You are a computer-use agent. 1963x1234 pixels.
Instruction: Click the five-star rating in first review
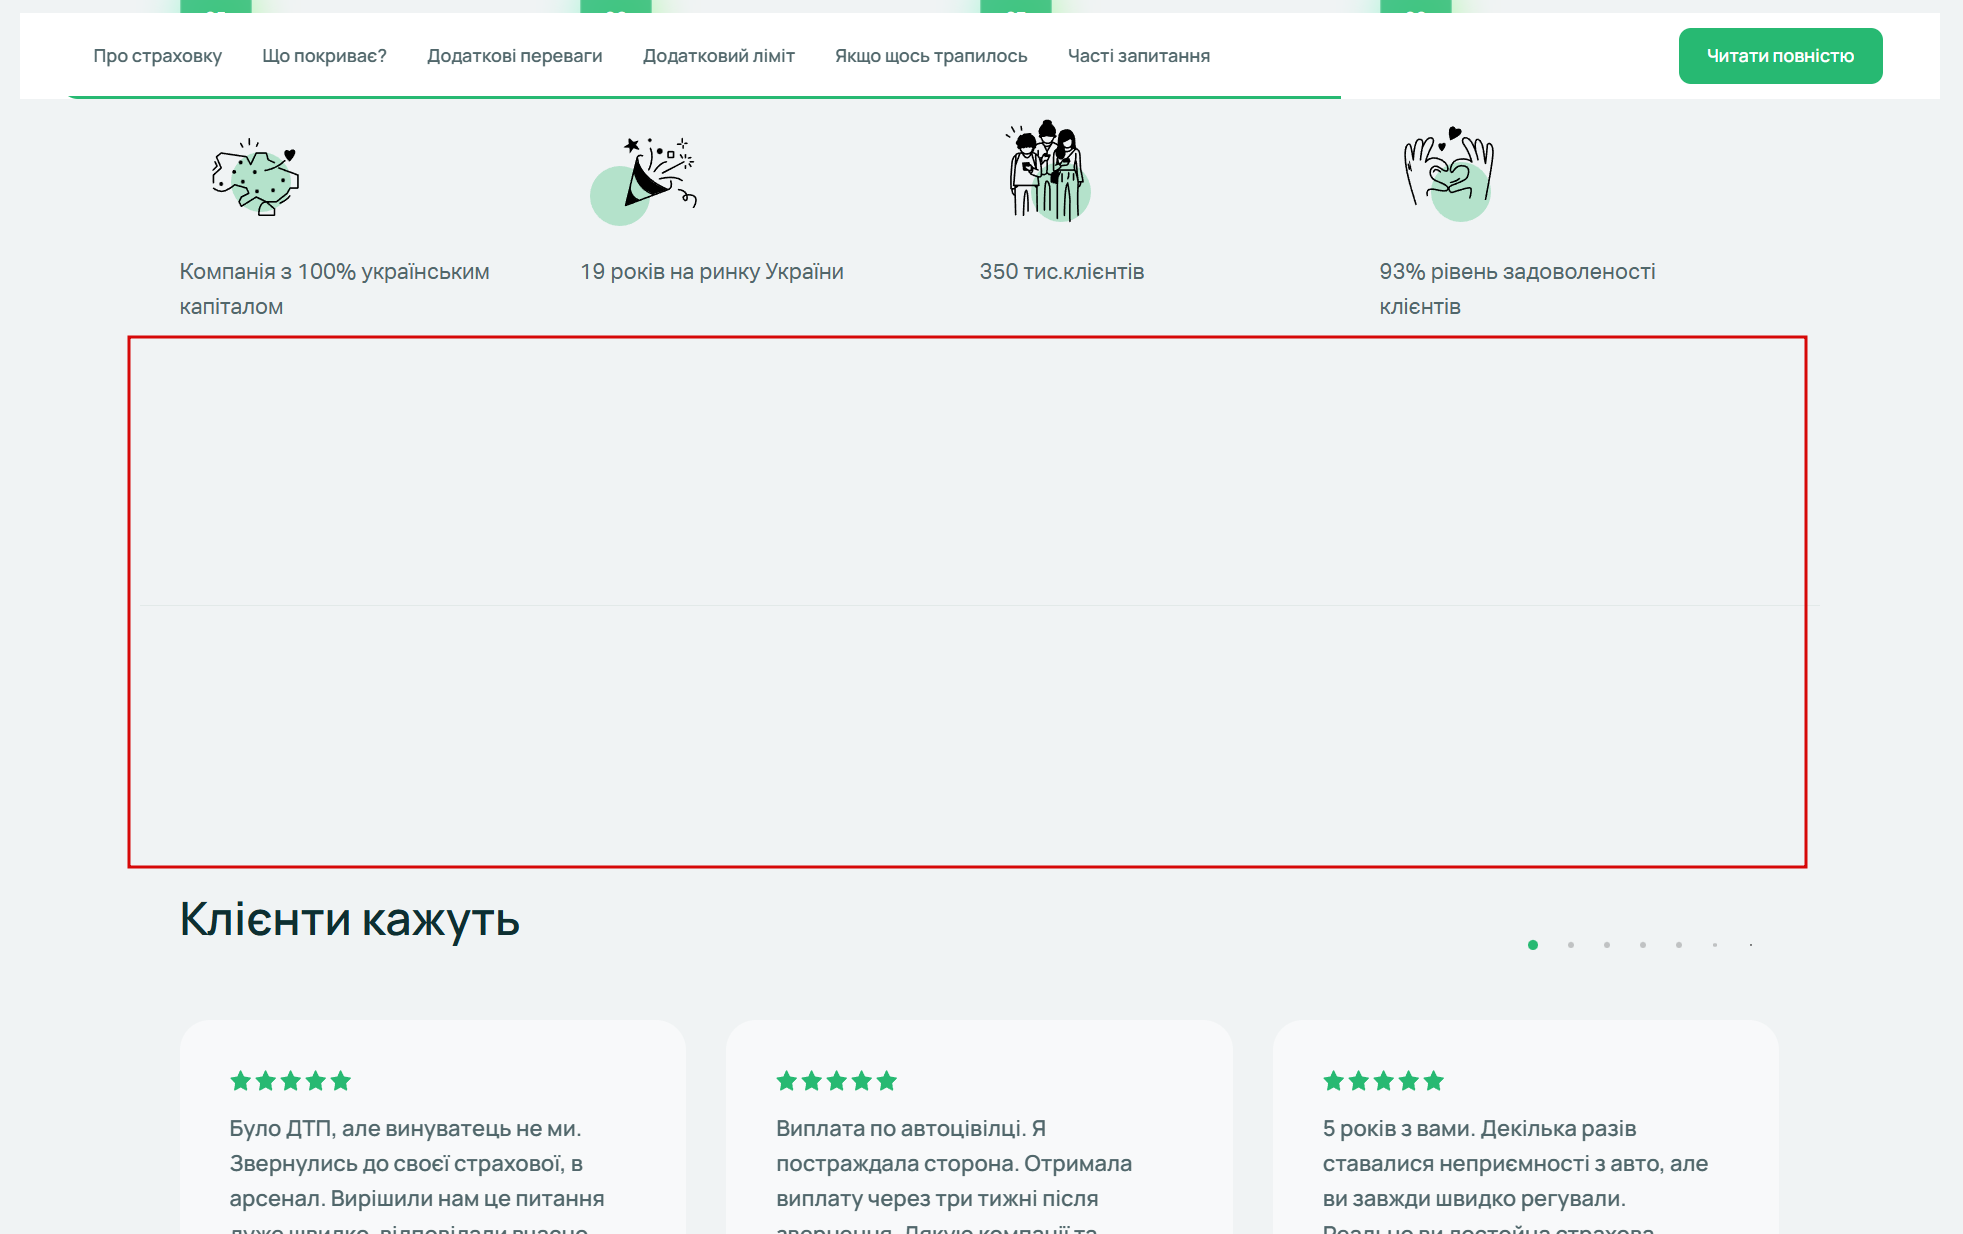pyautogui.click(x=290, y=1081)
